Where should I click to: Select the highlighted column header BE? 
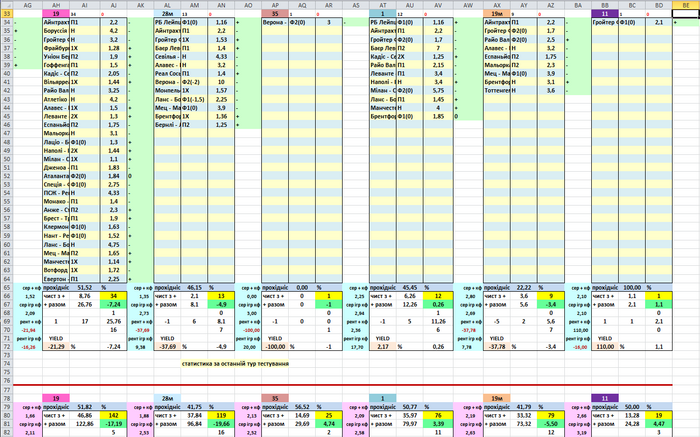(686, 5)
